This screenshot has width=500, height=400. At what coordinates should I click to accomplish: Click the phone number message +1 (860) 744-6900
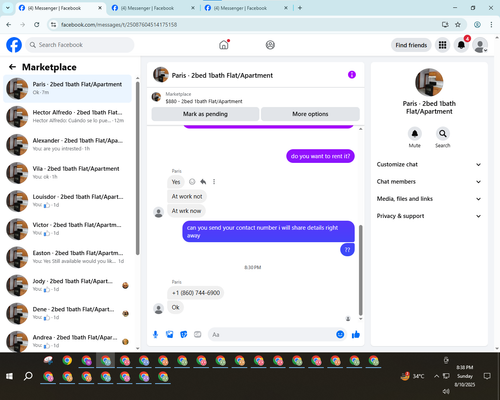tap(196, 293)
